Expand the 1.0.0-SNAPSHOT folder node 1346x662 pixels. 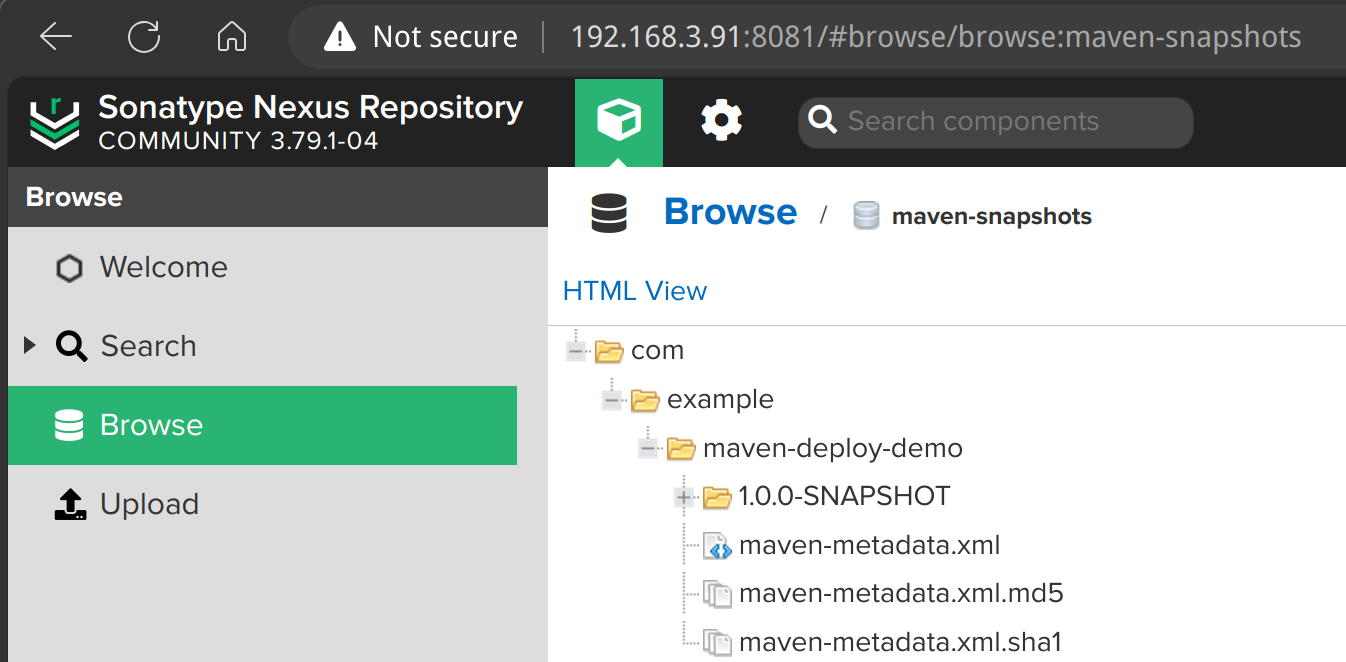click(x=685, y=497)
